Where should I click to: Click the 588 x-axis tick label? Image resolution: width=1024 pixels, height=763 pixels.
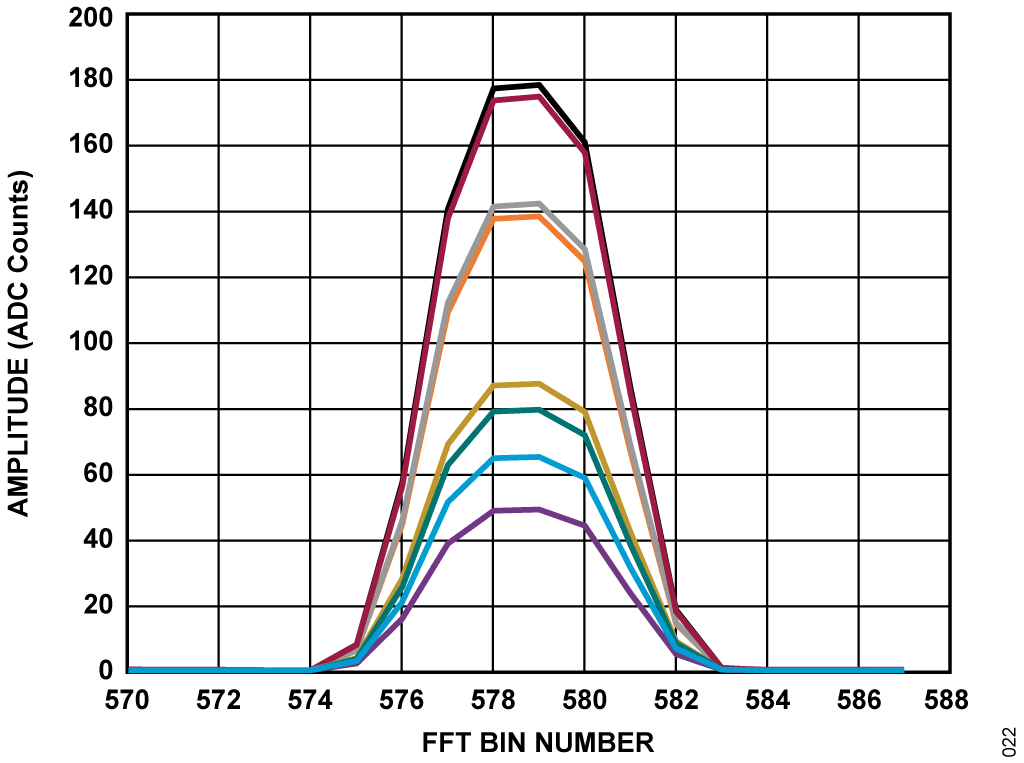coord(950,700)
